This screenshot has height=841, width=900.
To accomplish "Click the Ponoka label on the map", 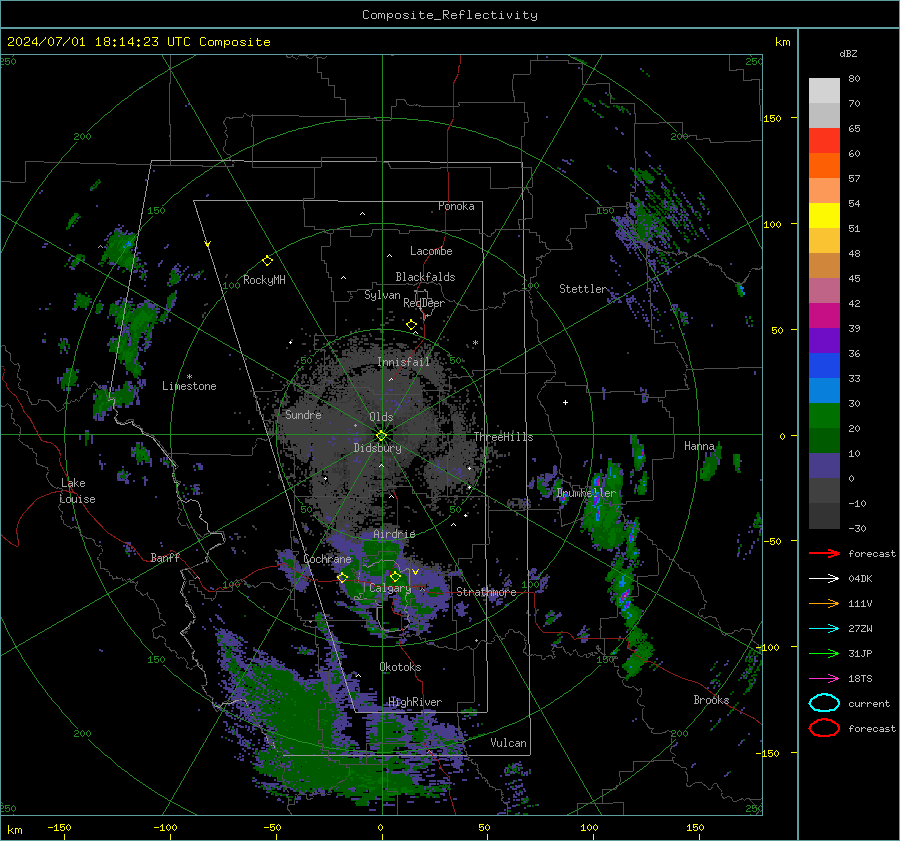I will point(456,206).
